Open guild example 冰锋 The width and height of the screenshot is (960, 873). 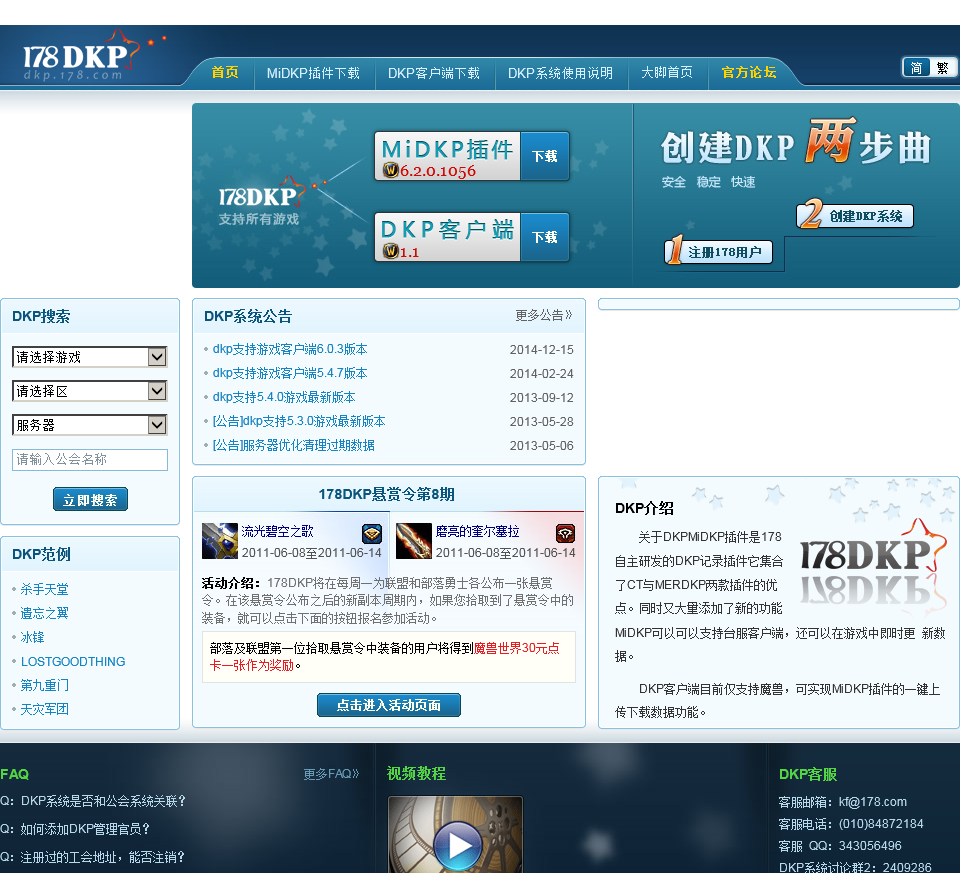pyautogui.click(x=32, y=637)
